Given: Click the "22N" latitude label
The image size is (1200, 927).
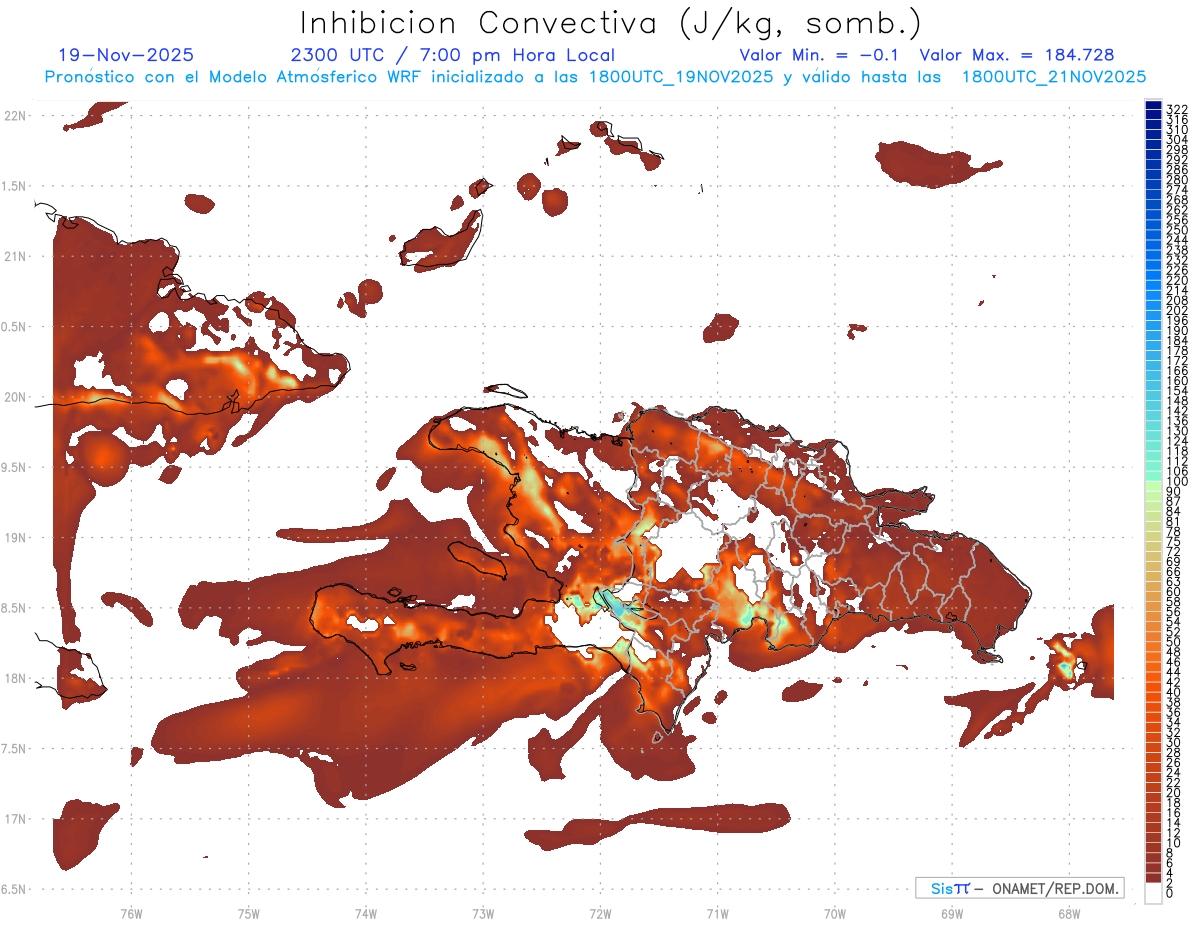Looking at the screenshot, I should tap(14, 116).
